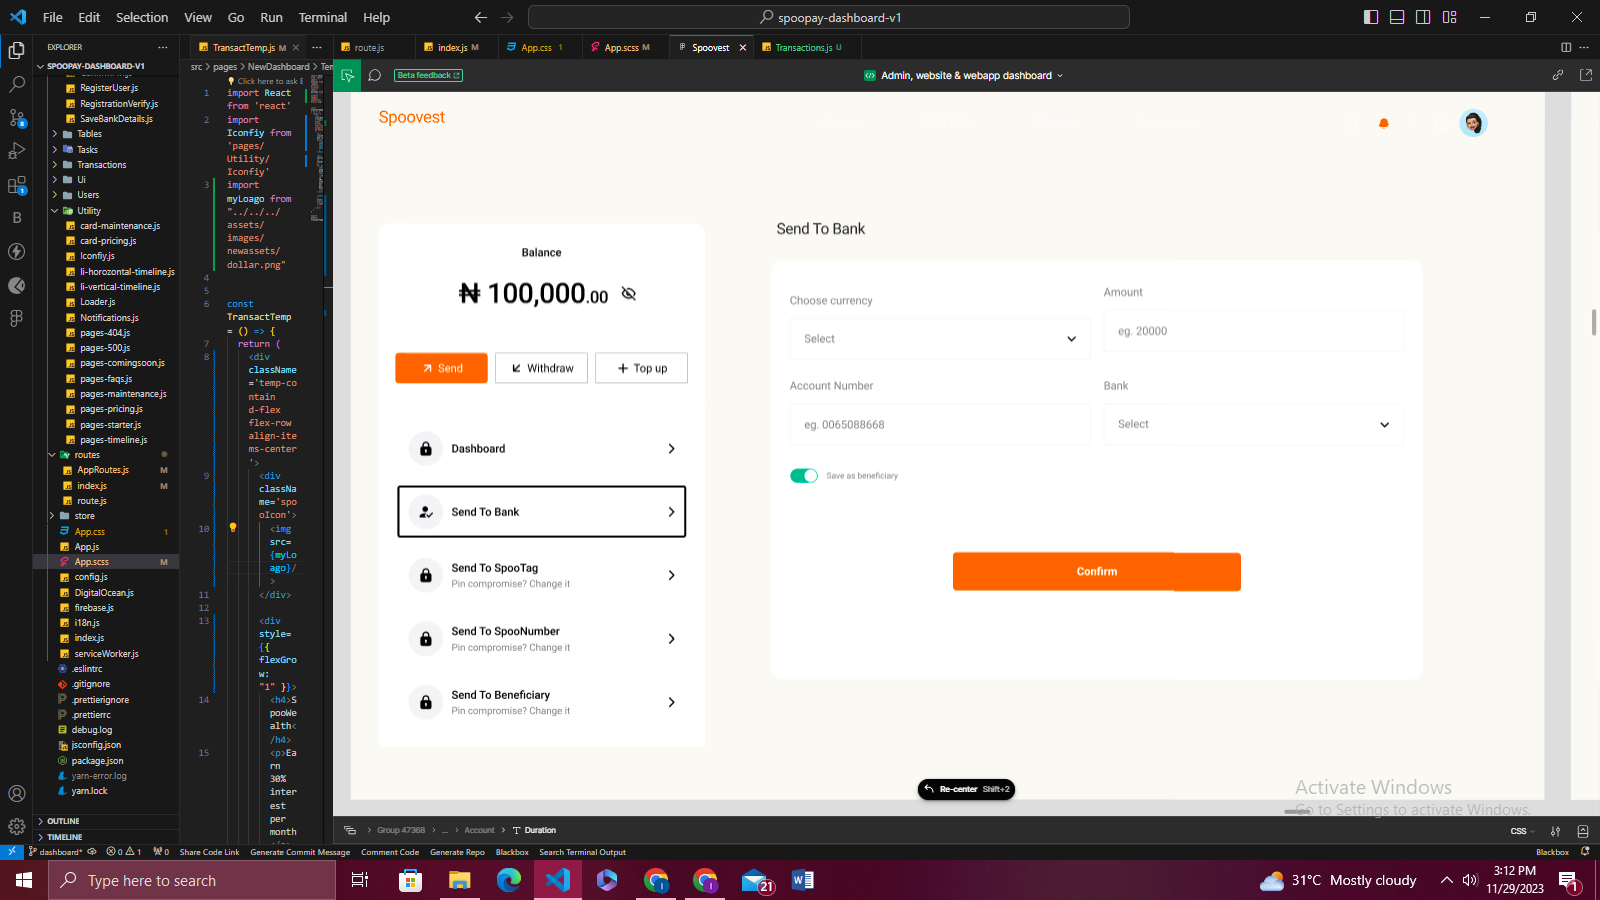Open the Figma comments bubble icon
1600x900 pixels.
pyautogui.click(x=375, y=75)
